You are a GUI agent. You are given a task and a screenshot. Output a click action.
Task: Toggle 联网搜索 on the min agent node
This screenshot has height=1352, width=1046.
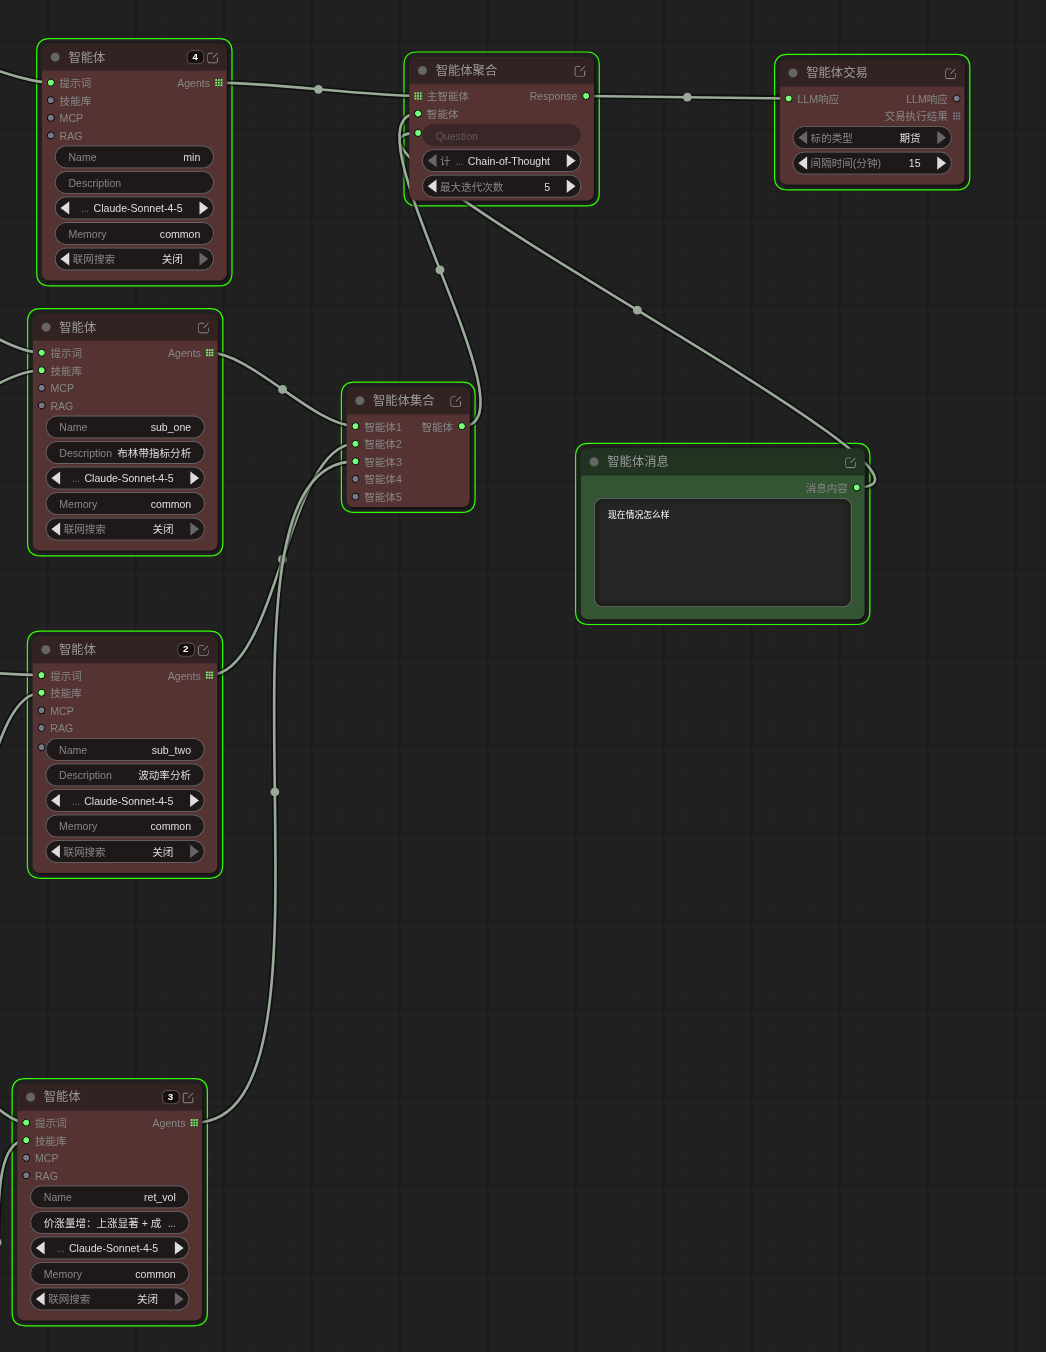click(x=134, y=259)
